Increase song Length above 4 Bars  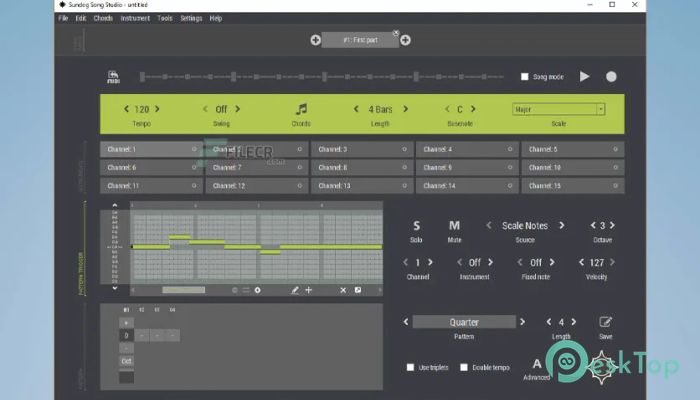[405, 109]
